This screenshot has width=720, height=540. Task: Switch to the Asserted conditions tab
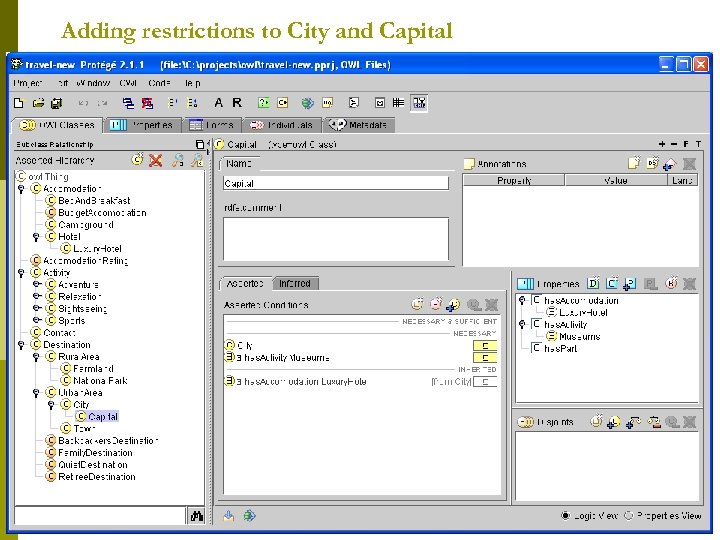[x=246, y=283]
